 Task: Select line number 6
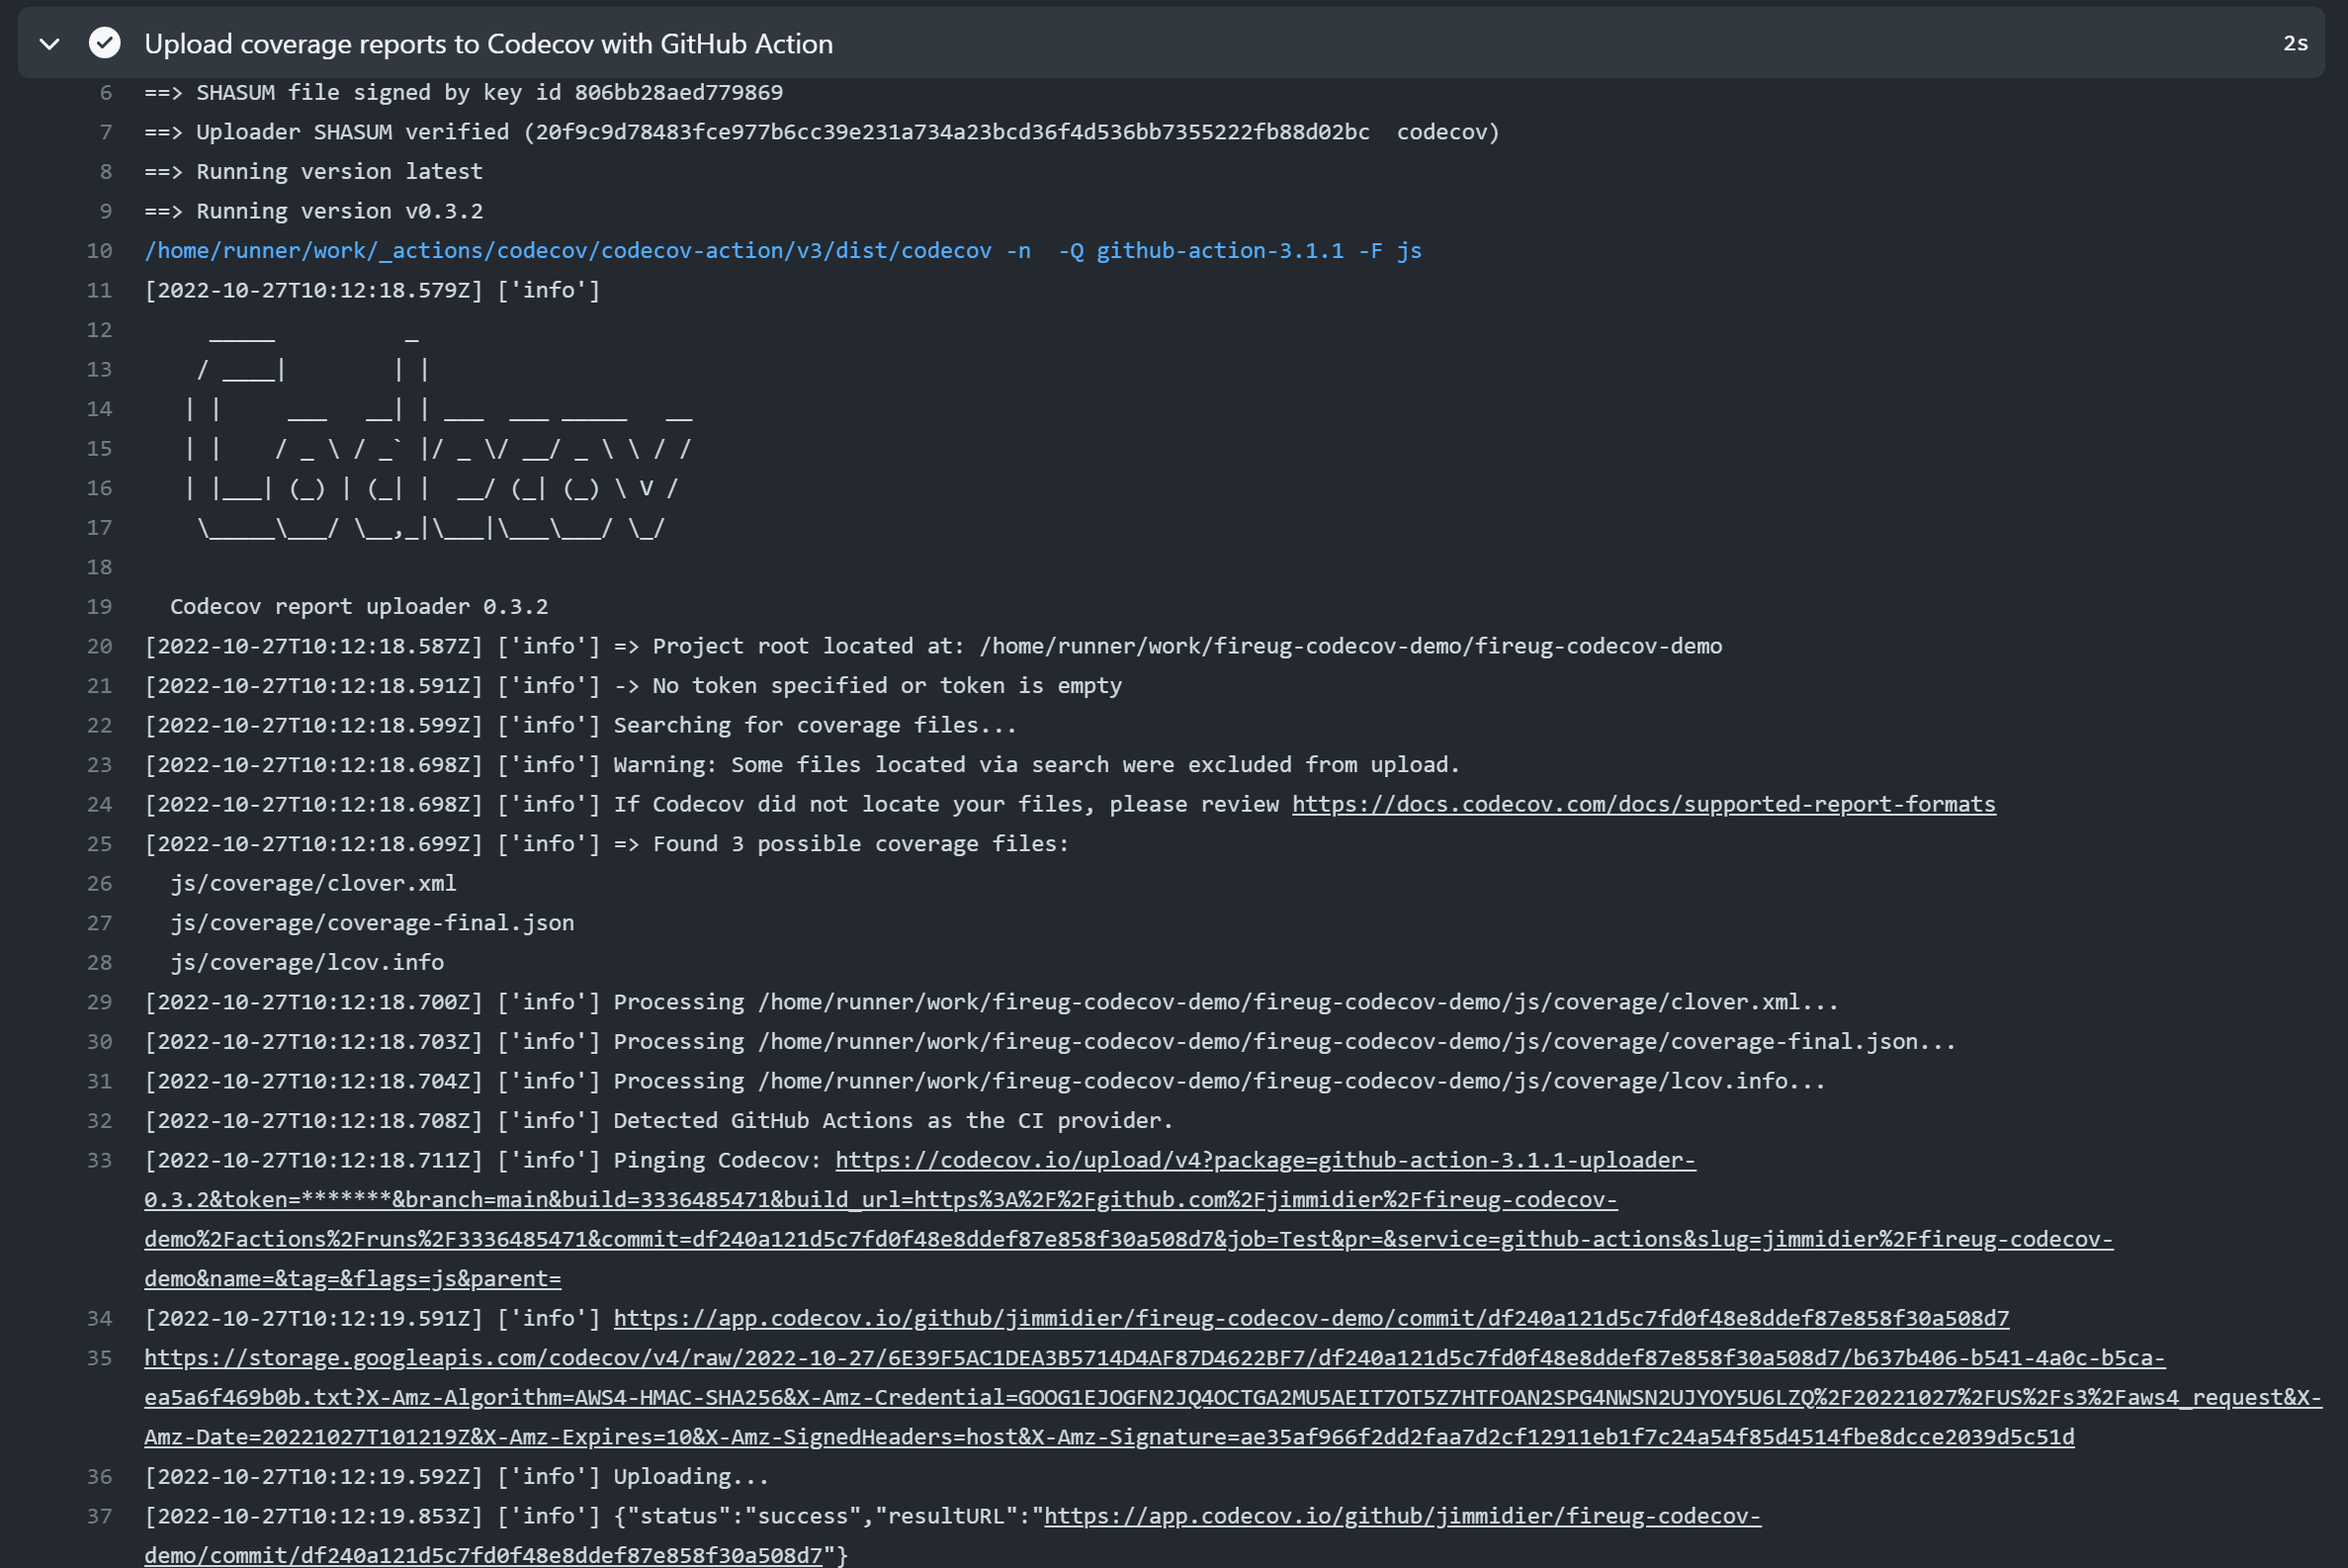tap(104, 91)
